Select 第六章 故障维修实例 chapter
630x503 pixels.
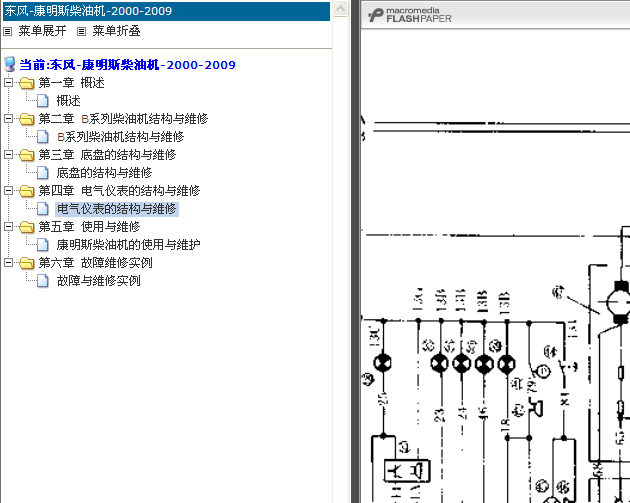(96, 263)
